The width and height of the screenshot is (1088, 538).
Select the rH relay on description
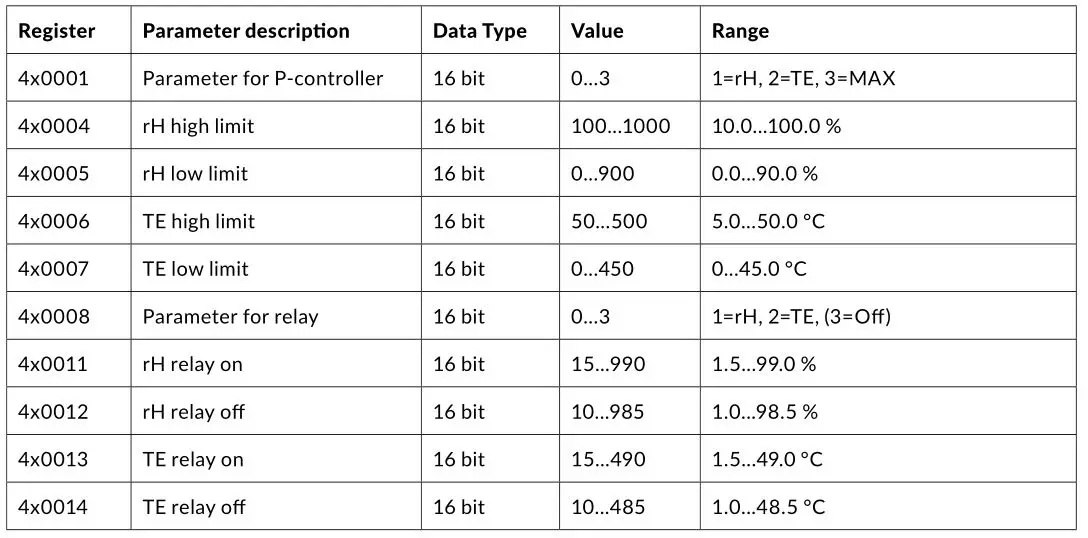coord(193,364)
